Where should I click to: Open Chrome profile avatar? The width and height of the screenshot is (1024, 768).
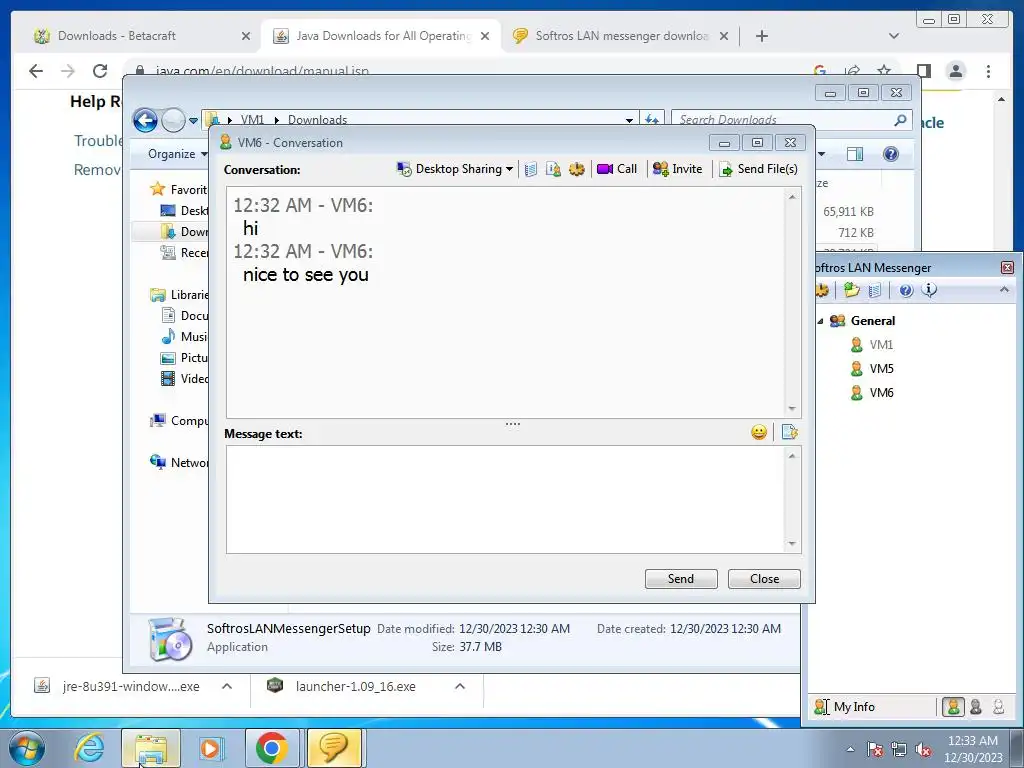click(955, 71)
